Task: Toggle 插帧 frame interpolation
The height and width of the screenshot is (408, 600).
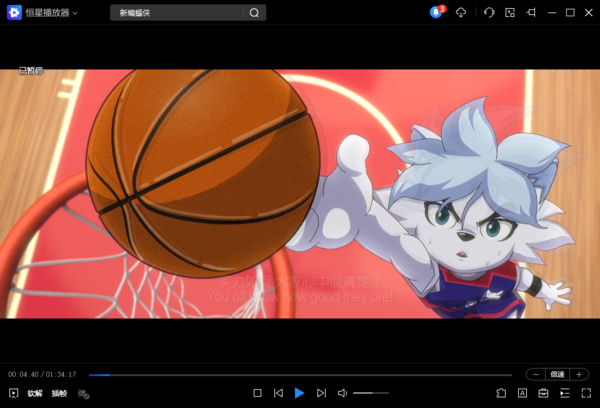Action: (59, 393)
